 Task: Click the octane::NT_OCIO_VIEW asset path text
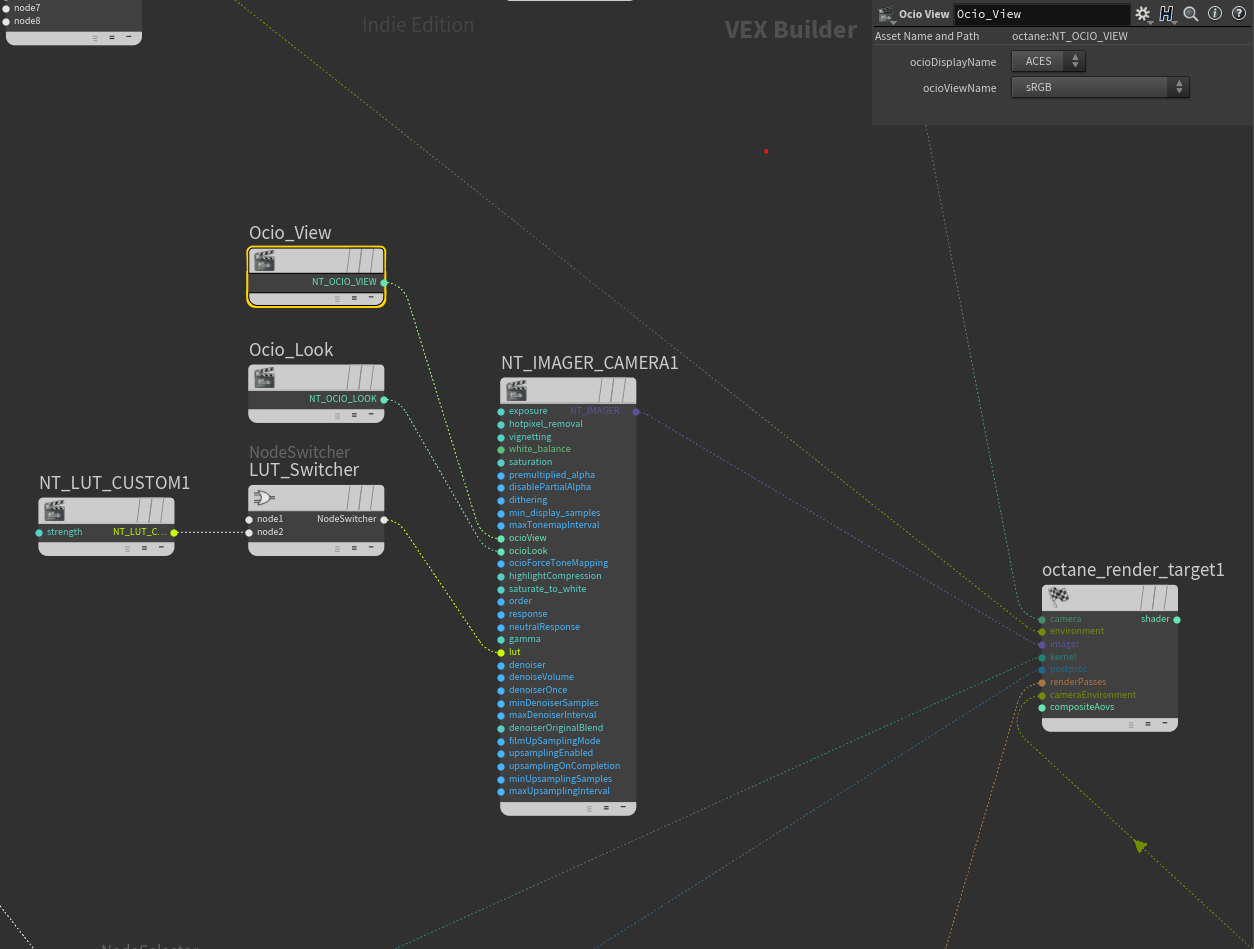[1070, 36]
